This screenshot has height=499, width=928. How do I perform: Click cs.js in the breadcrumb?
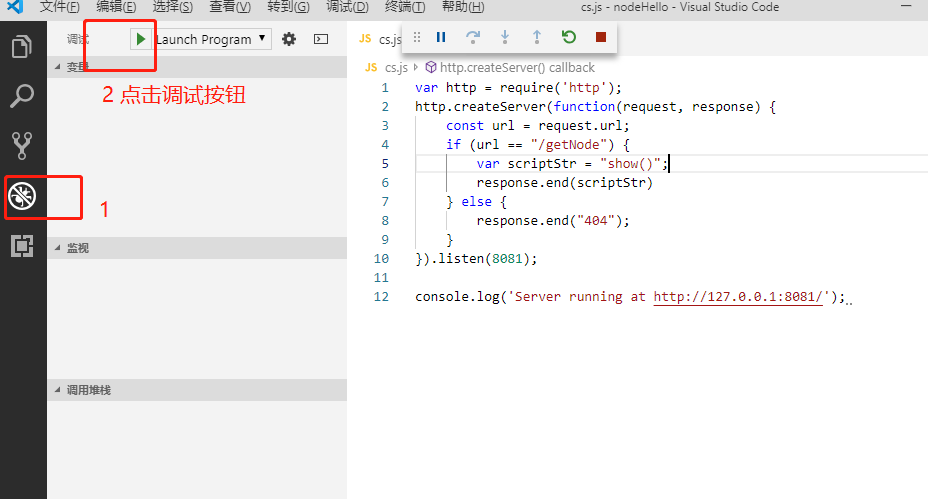coord(396,67)
